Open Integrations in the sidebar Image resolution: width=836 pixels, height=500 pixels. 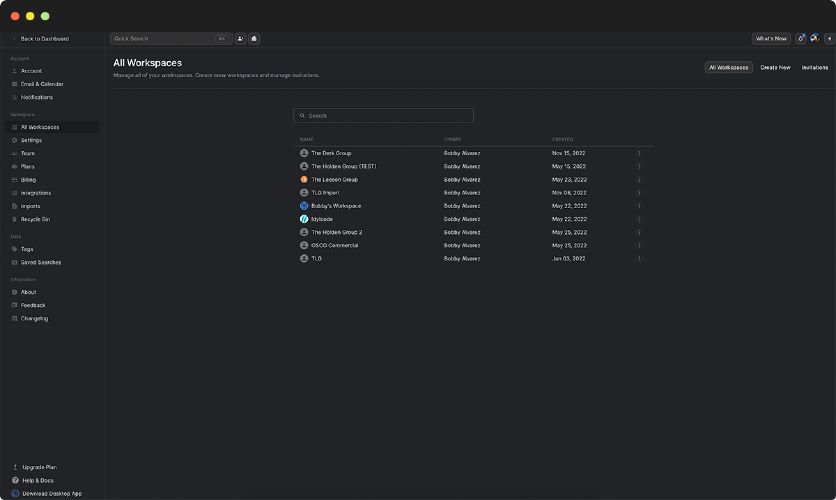pyautogui.click(x=36, y=193)
